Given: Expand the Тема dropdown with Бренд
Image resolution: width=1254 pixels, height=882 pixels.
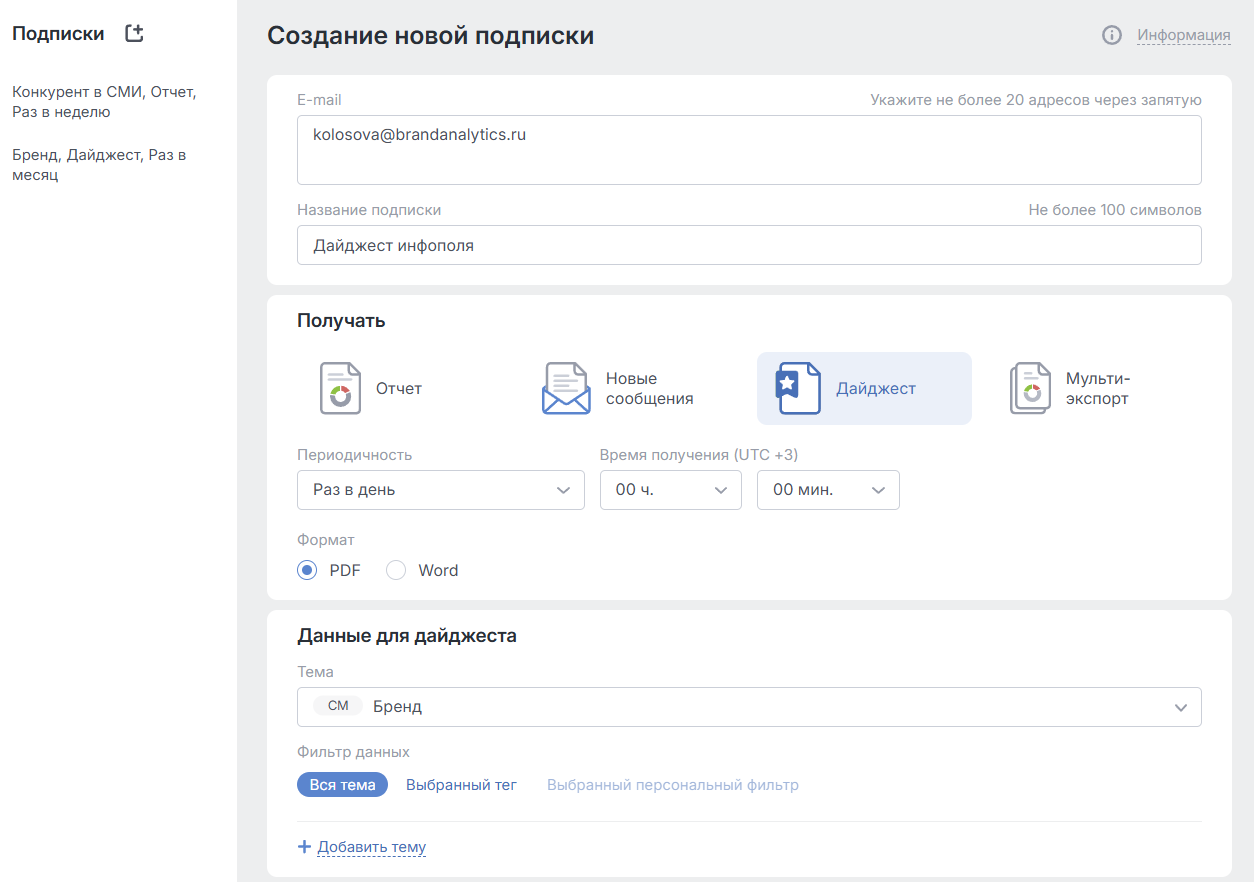Looking at the screenshot, I should coord(749,706).
